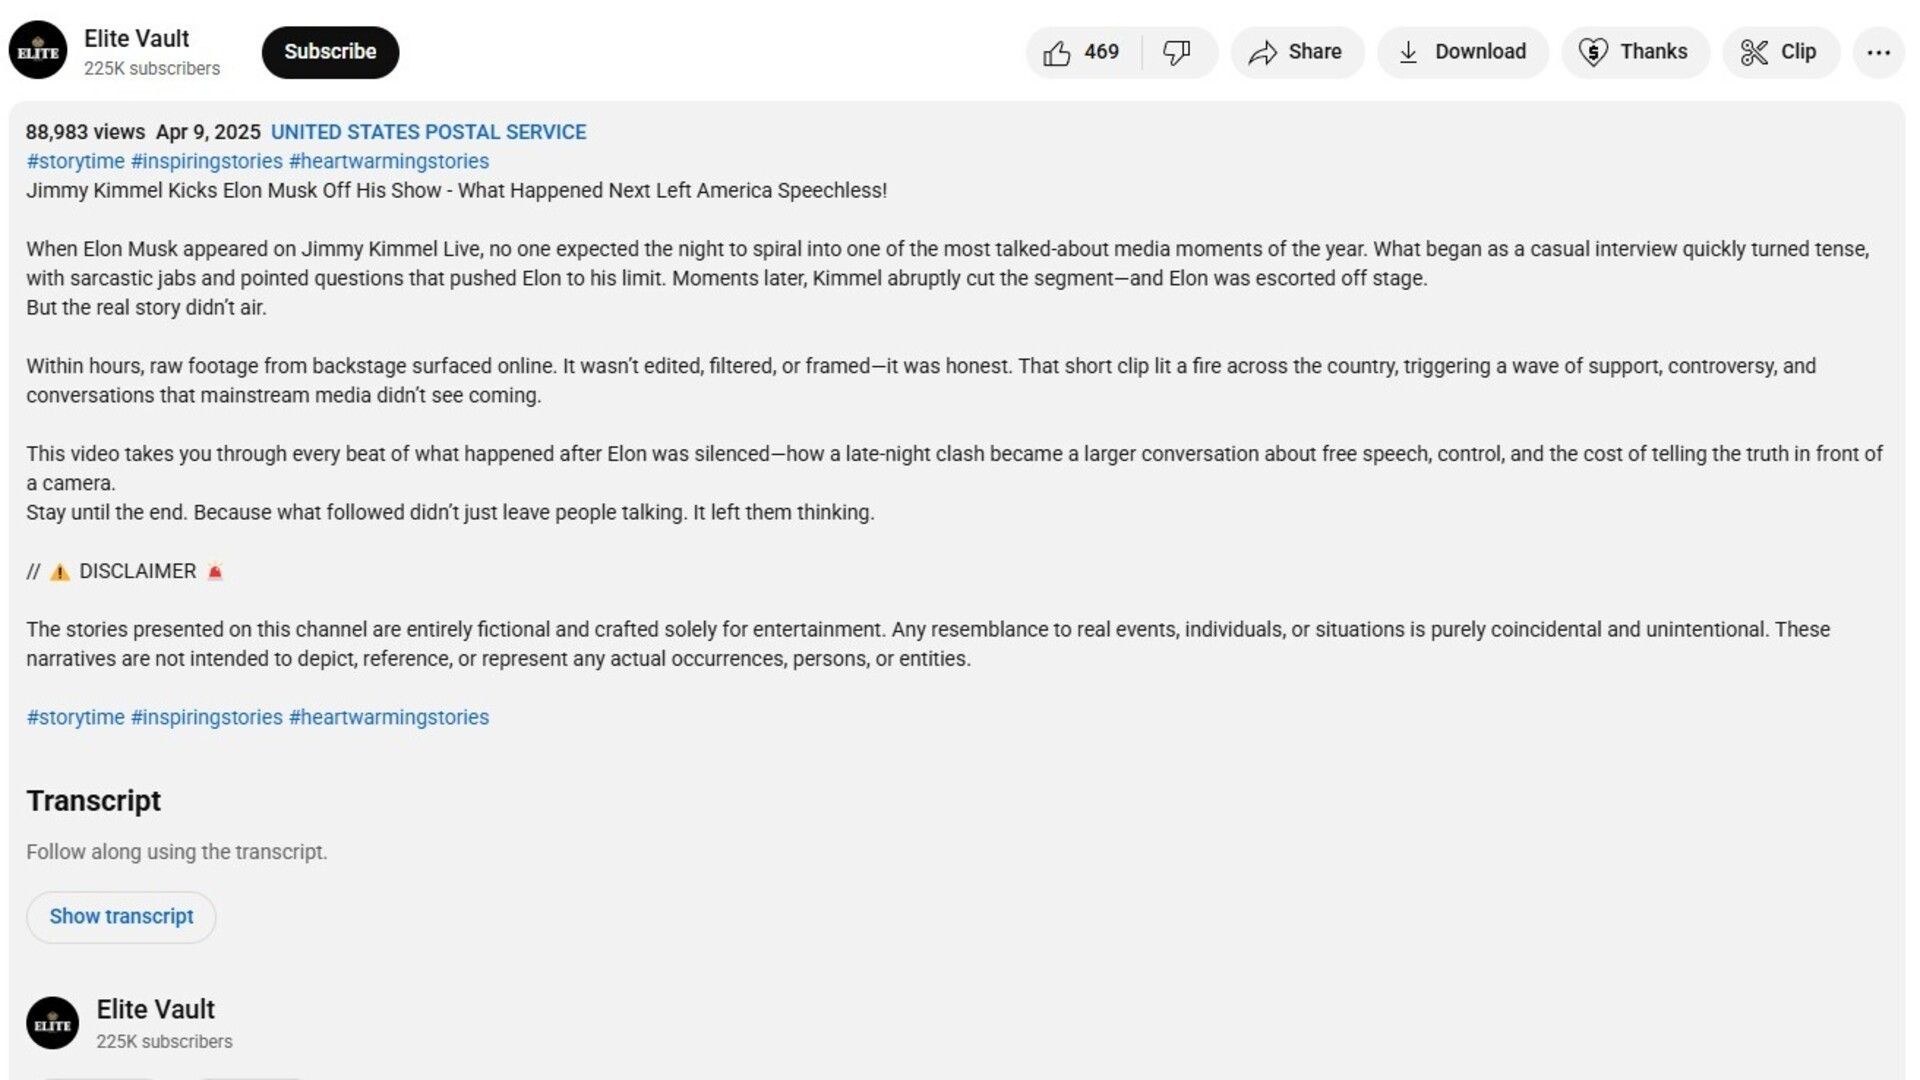Click the bottom #inspiringstories hashtag
The width and height of the screenshot is (1920, 1080).
[x=207, y=717]
